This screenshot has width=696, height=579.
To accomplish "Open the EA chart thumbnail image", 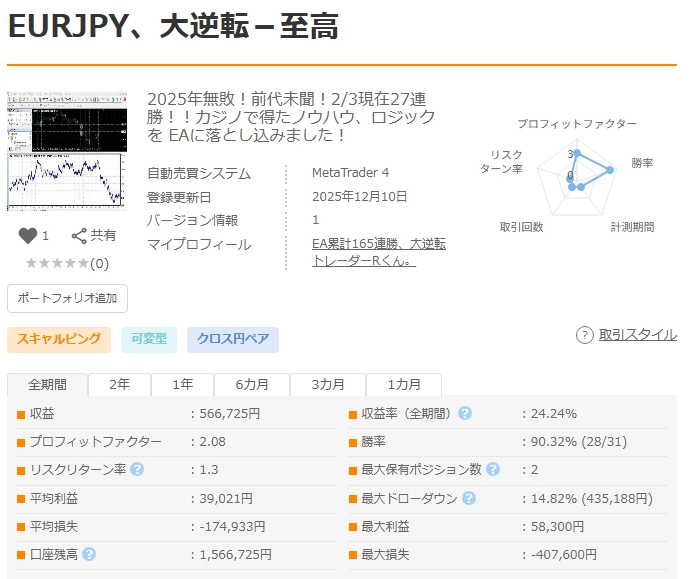I will (x=67, y=151).
